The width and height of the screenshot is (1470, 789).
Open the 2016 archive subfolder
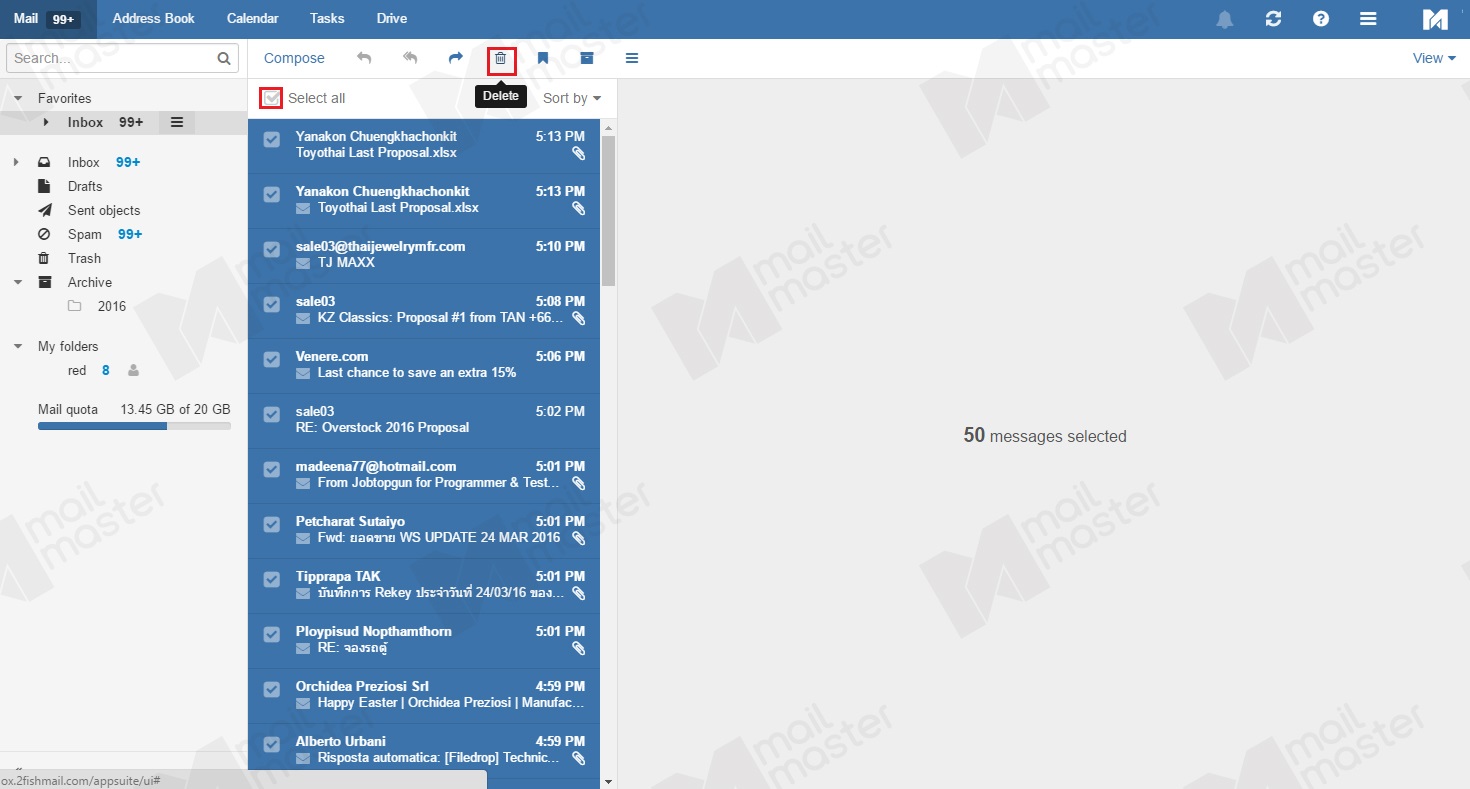(x=112, y=306)
